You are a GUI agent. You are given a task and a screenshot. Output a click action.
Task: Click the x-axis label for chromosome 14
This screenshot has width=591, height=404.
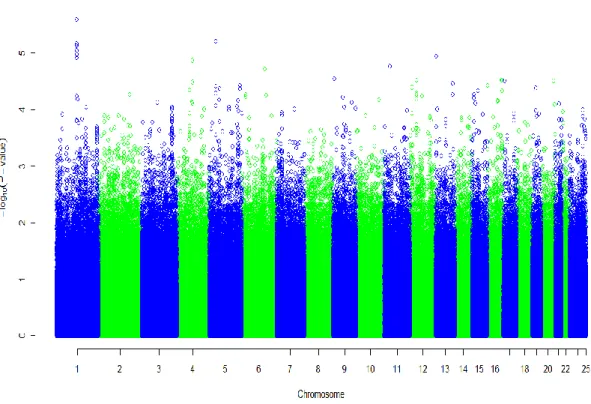[x=463, y=369]
